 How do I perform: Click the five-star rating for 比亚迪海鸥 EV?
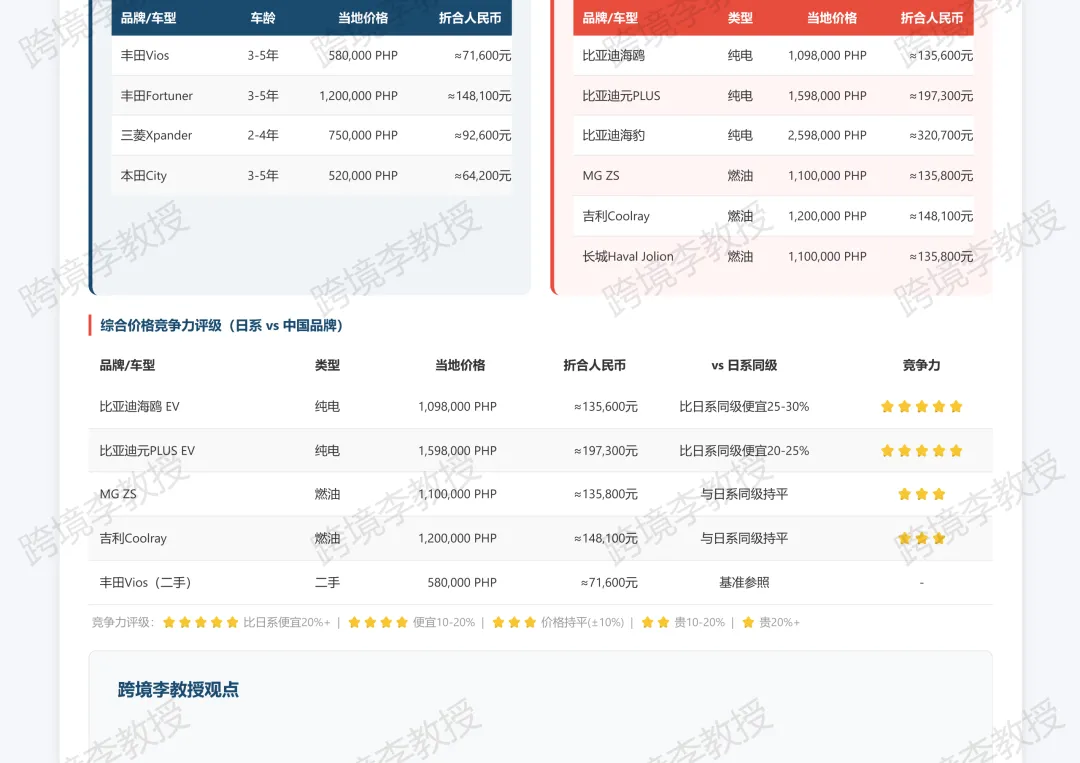(922, 406)
